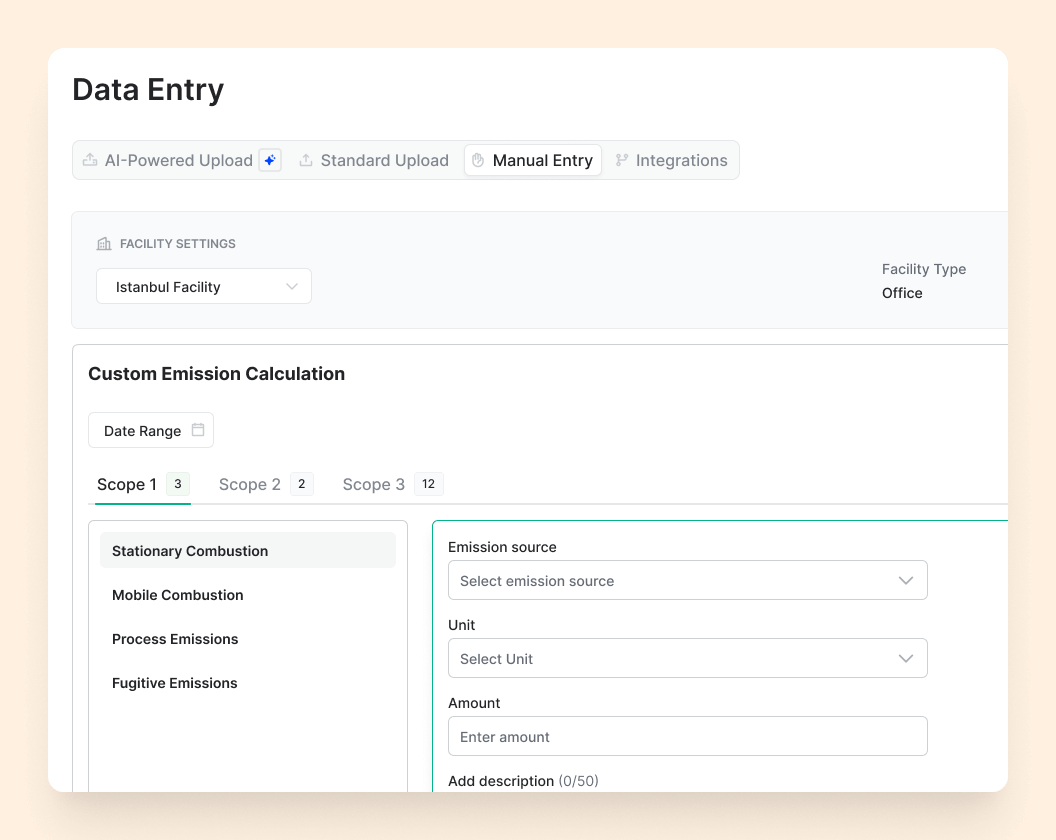Click the upload icon beside AI-Powered Upload
The height and width of the screenshot is (840, 1056).
[90, 160]
